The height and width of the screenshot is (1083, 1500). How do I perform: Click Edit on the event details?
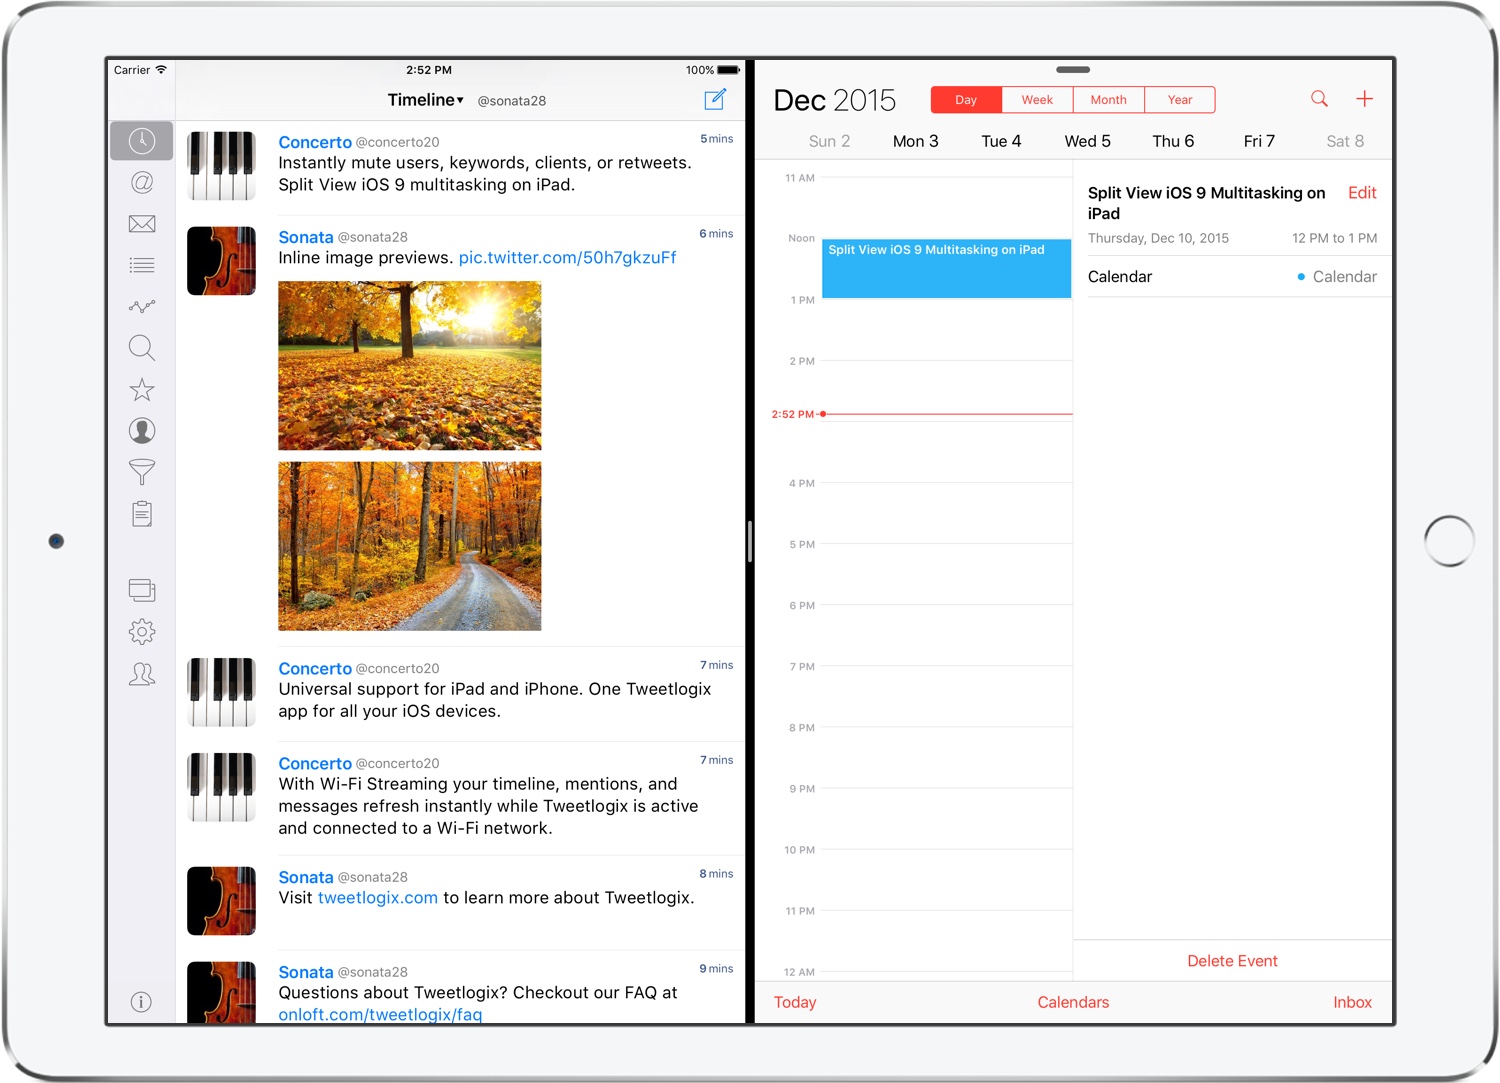point(1361,193)
